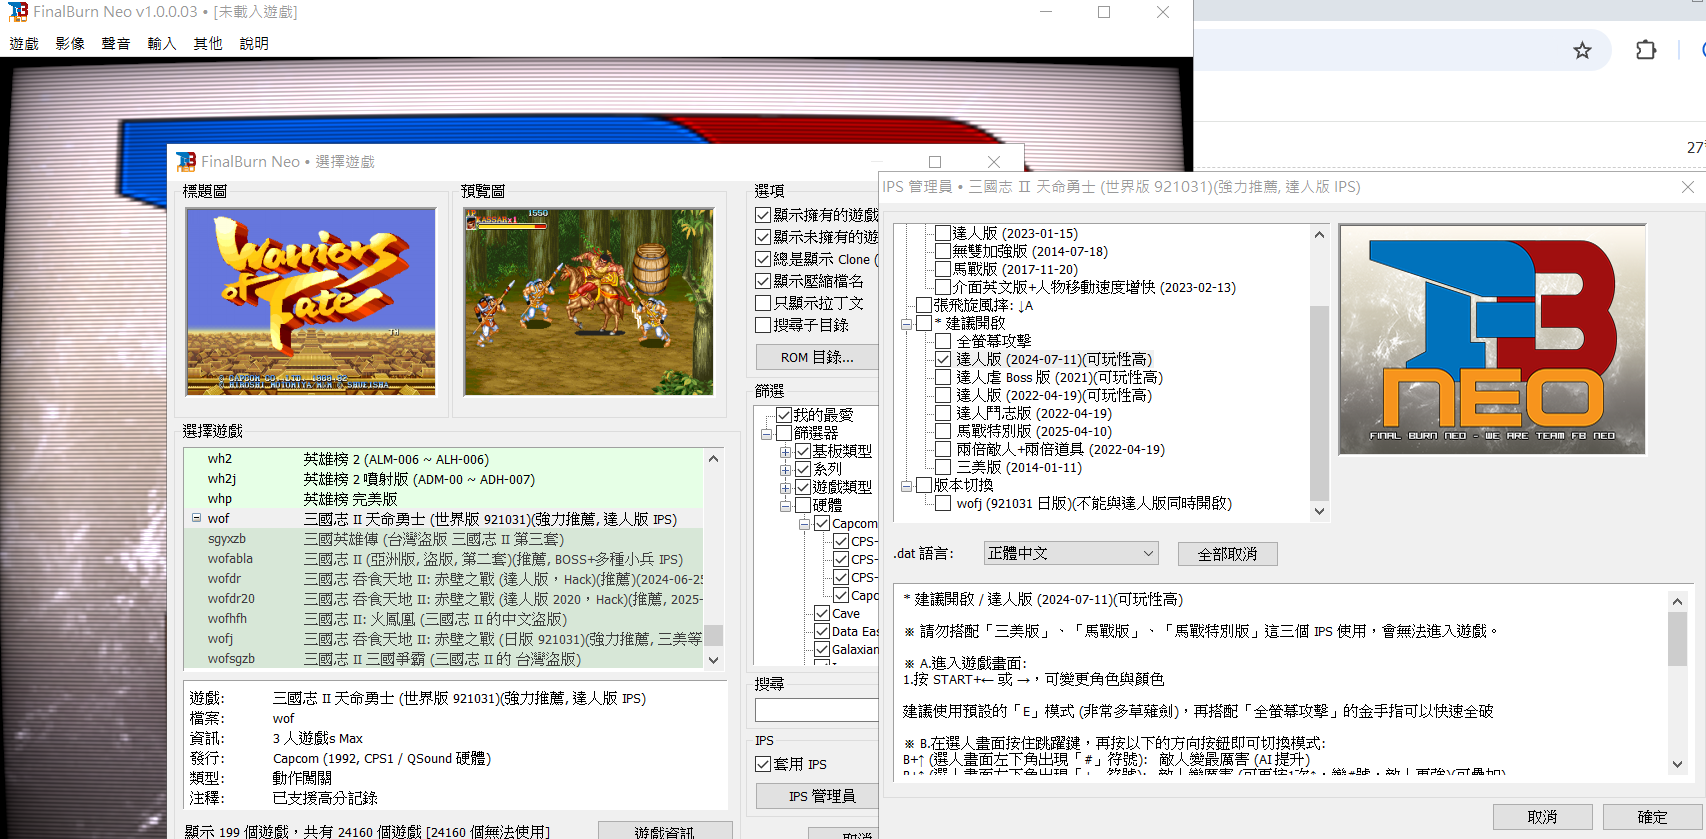Uncheck 達人版 (2024-07-11) patch
1706x839 pixels.
[x=943, y=359]
